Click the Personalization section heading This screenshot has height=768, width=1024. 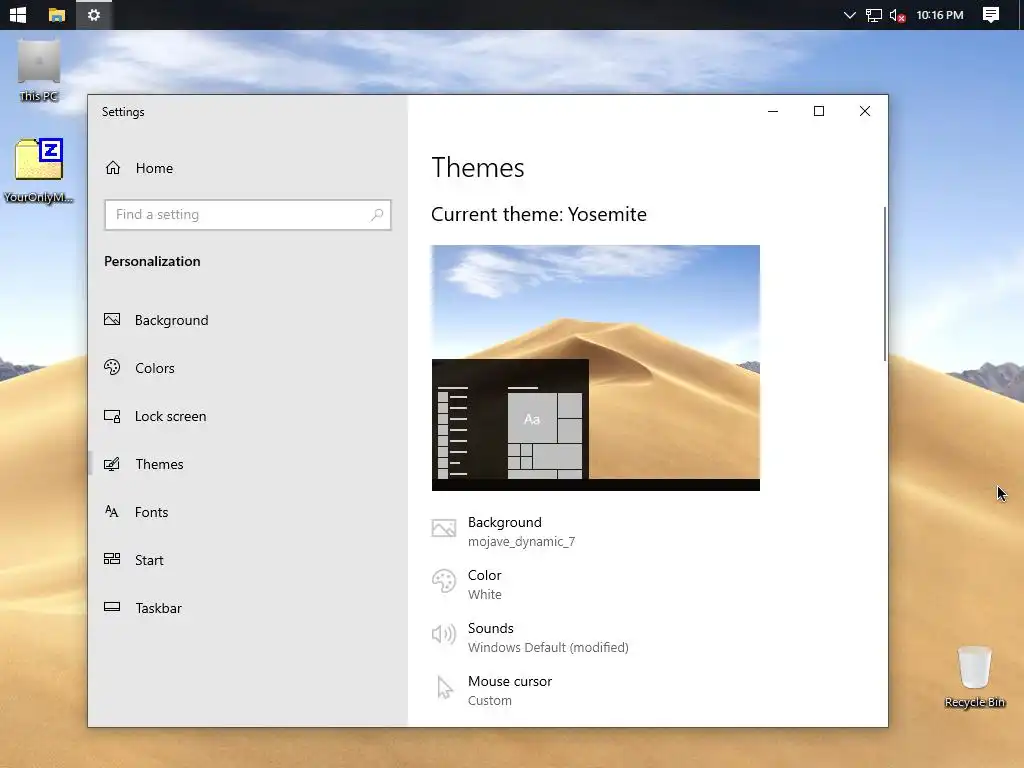(x=152, y=261)
